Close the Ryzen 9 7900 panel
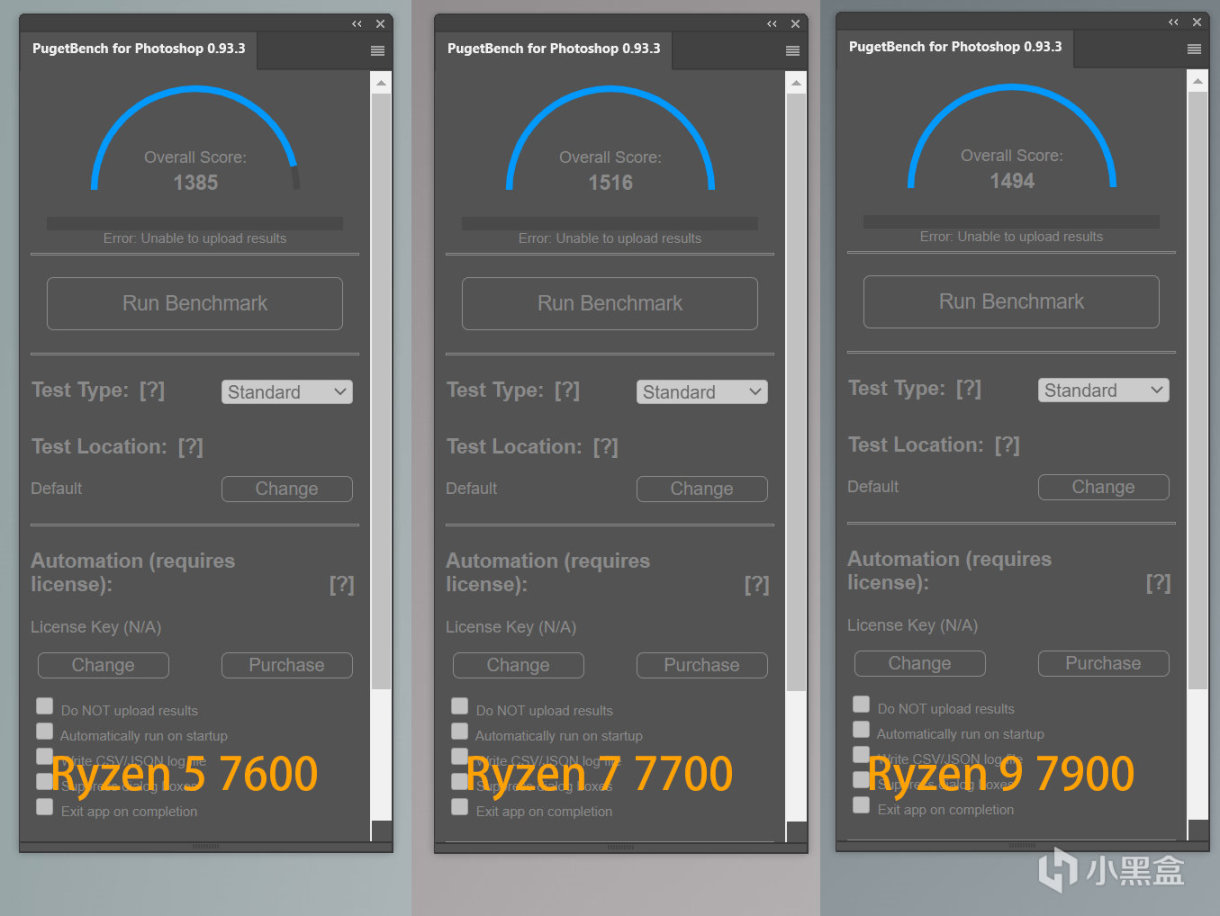 click(x=1197, y=22)
